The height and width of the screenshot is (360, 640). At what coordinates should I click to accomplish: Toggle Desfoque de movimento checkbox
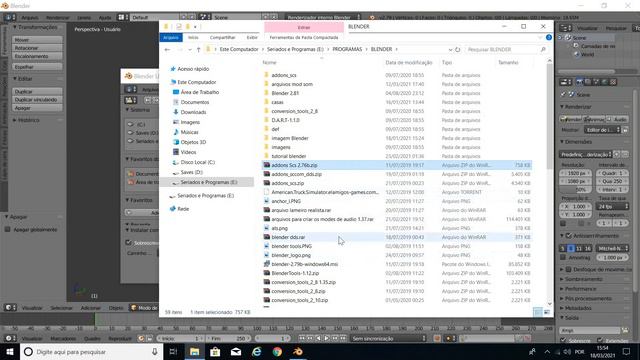[569, 269]
